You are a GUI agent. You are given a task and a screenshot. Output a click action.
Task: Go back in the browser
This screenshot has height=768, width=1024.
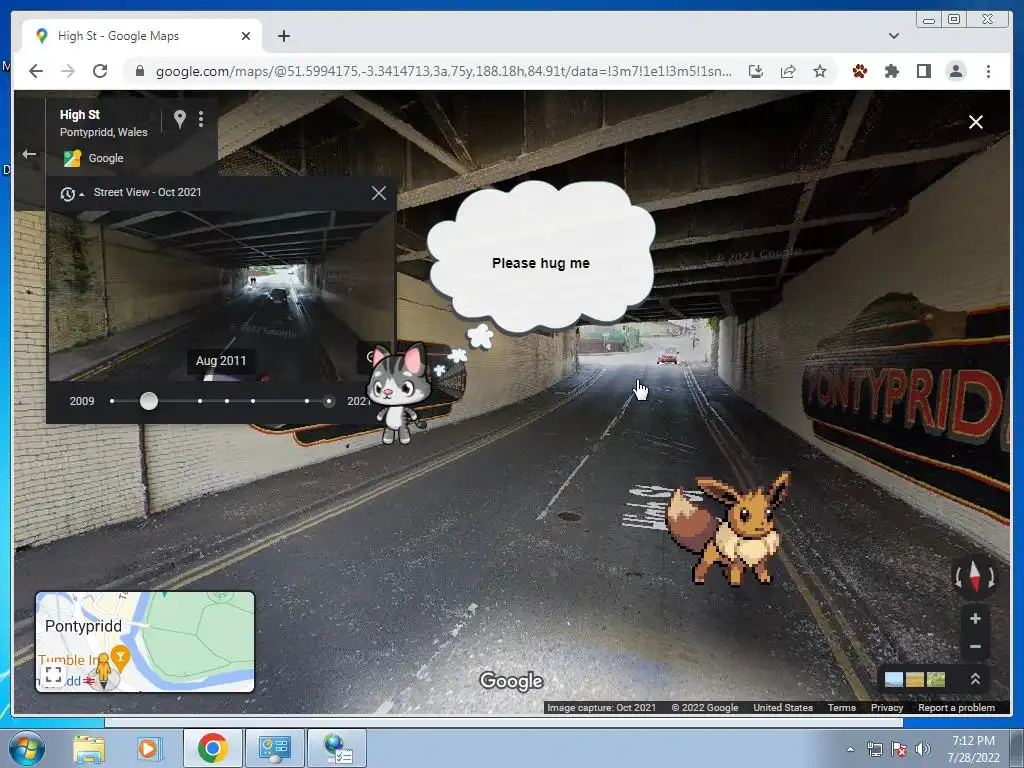pos(36,71)
